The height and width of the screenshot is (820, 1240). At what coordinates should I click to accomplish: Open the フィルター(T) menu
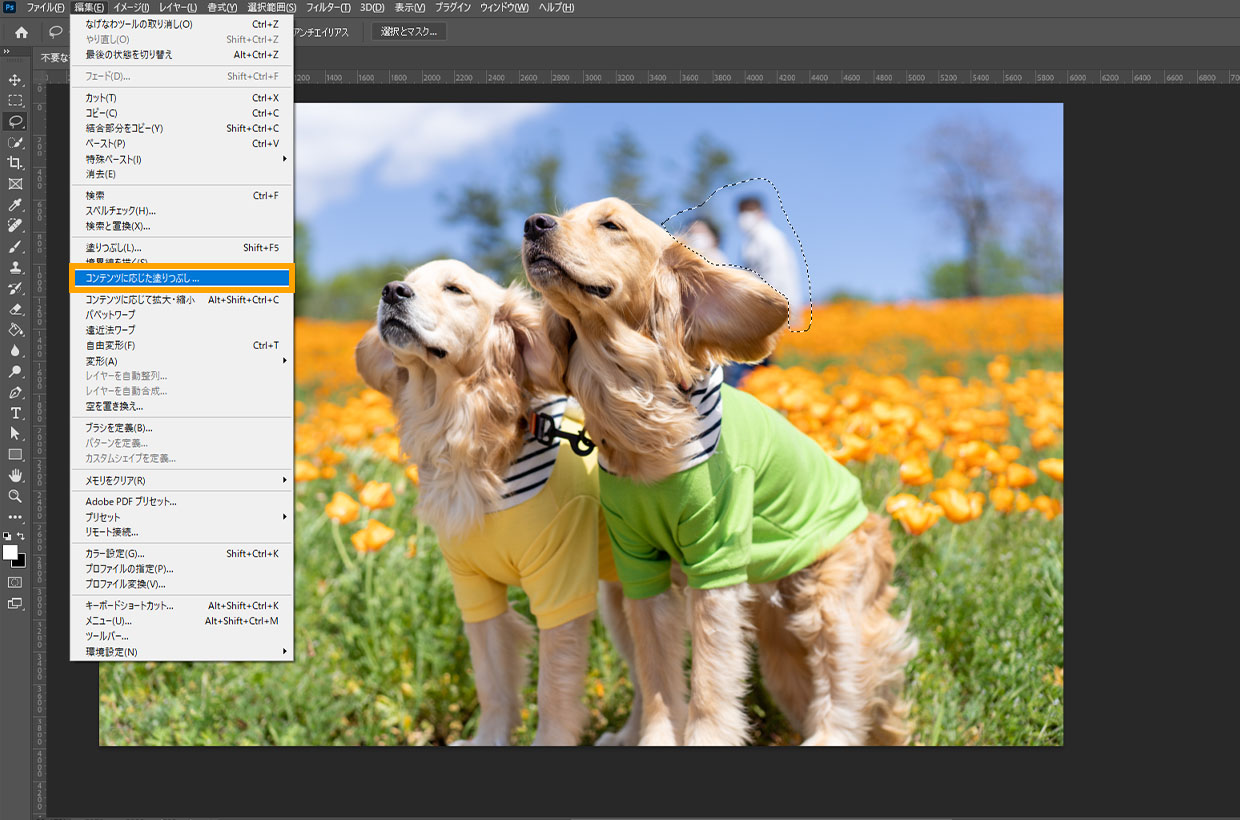click(328, 7)
